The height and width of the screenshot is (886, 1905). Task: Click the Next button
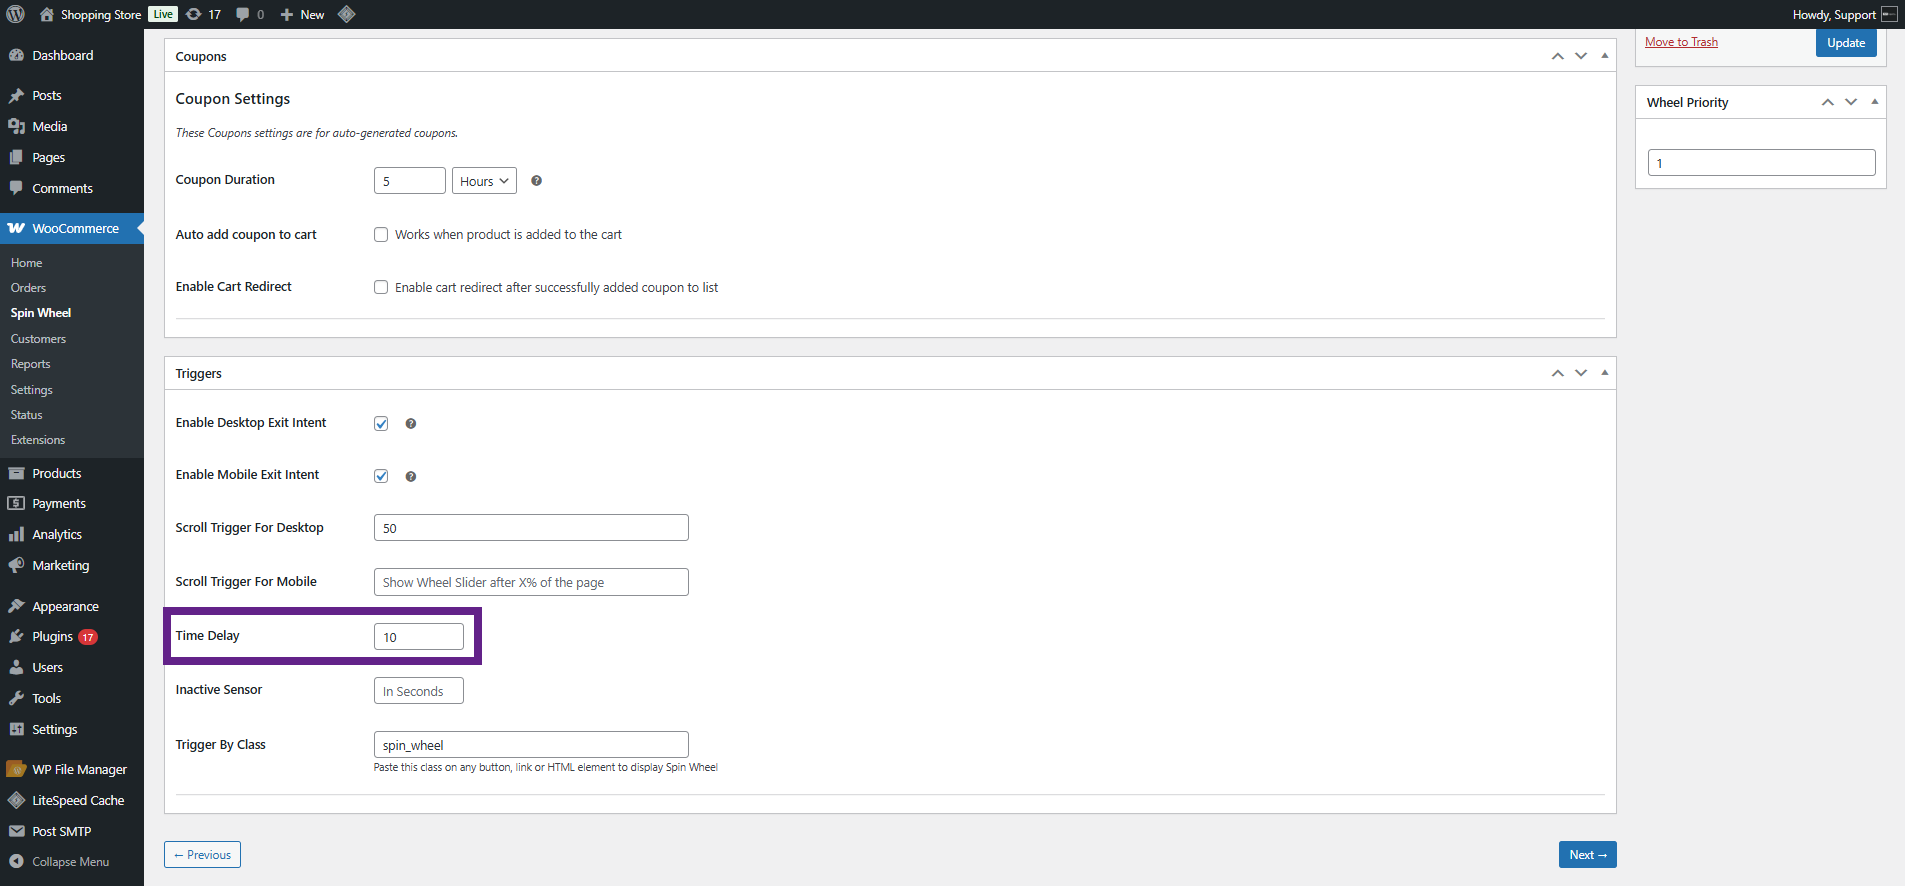coord(1587,855)
